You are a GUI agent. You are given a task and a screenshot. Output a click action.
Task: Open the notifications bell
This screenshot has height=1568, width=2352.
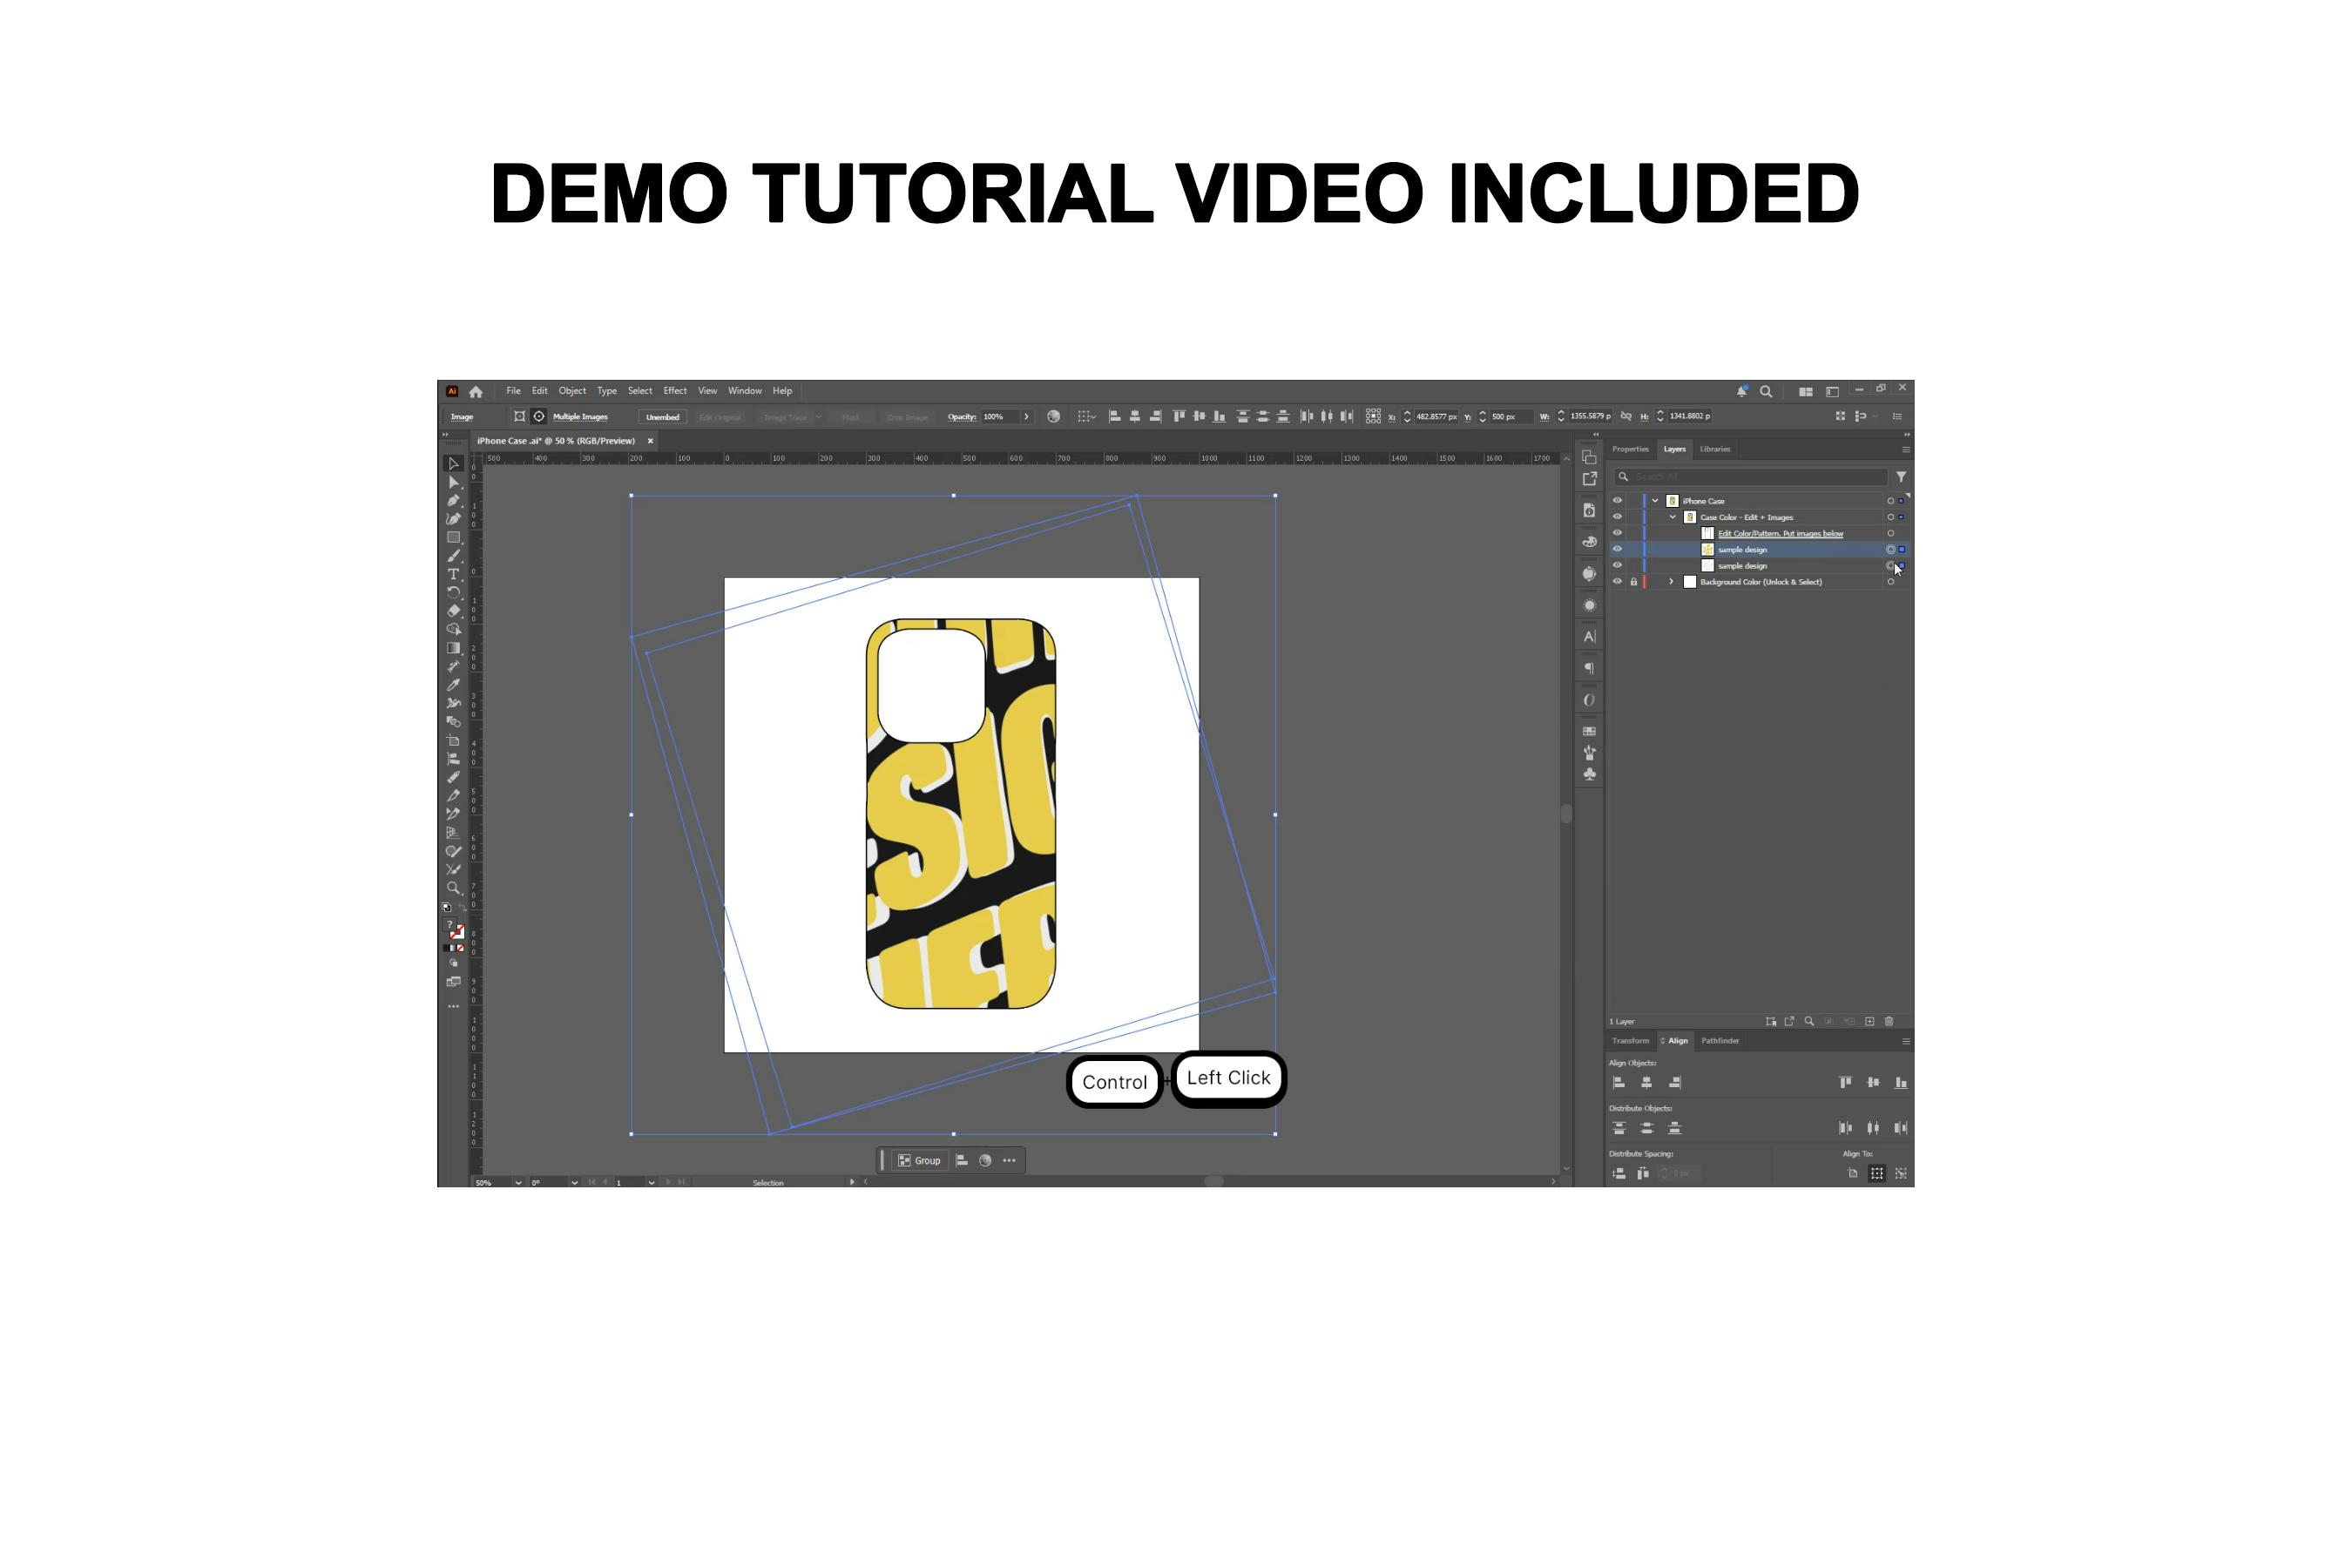(x=1742, y=391)
